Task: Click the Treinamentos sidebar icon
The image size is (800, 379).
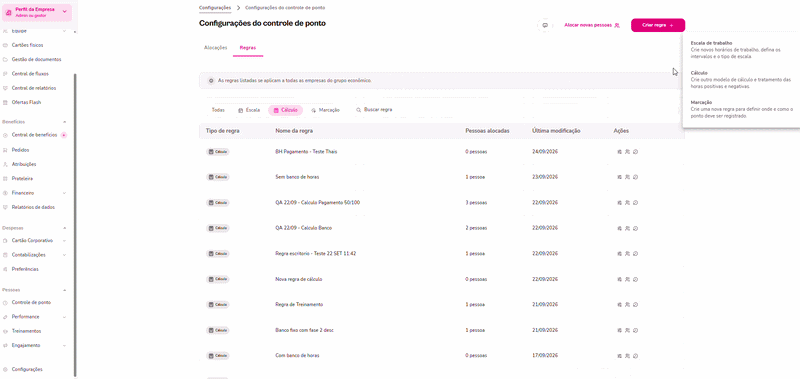Action: pos(5,331)
